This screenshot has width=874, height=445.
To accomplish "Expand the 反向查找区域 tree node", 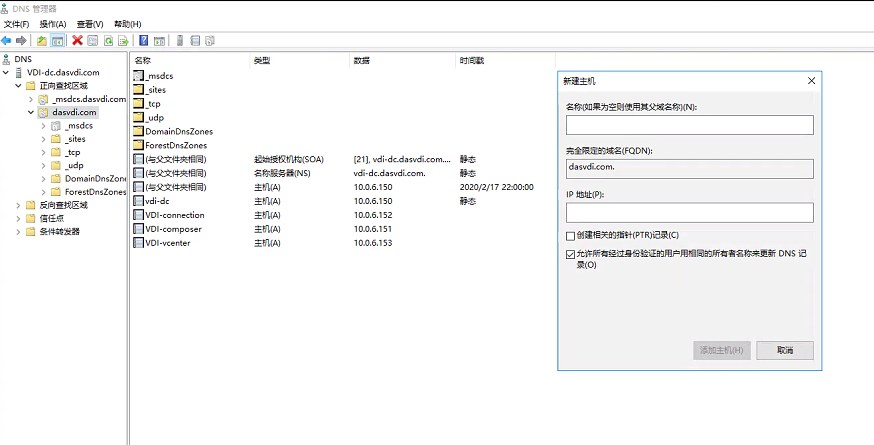I will tap(18, 205).
